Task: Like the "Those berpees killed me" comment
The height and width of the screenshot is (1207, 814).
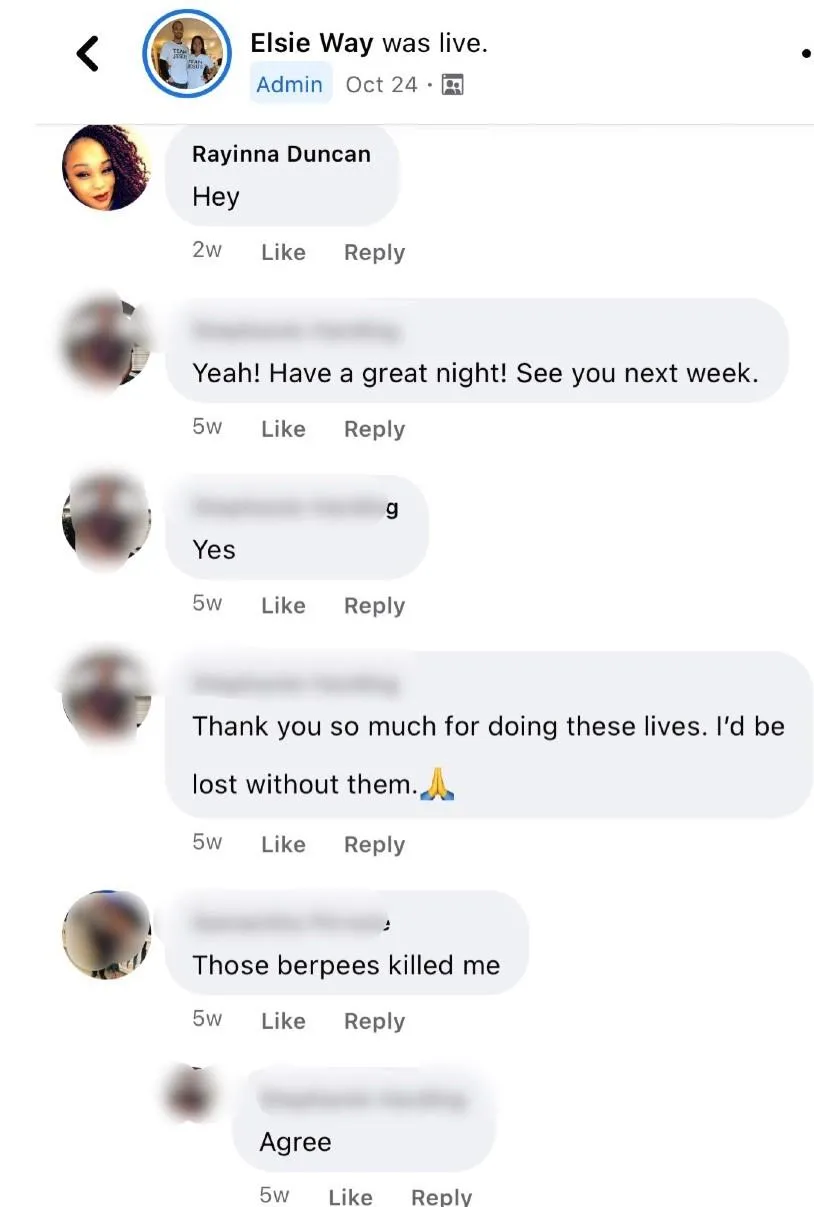Action: (x=283, y=1021)
